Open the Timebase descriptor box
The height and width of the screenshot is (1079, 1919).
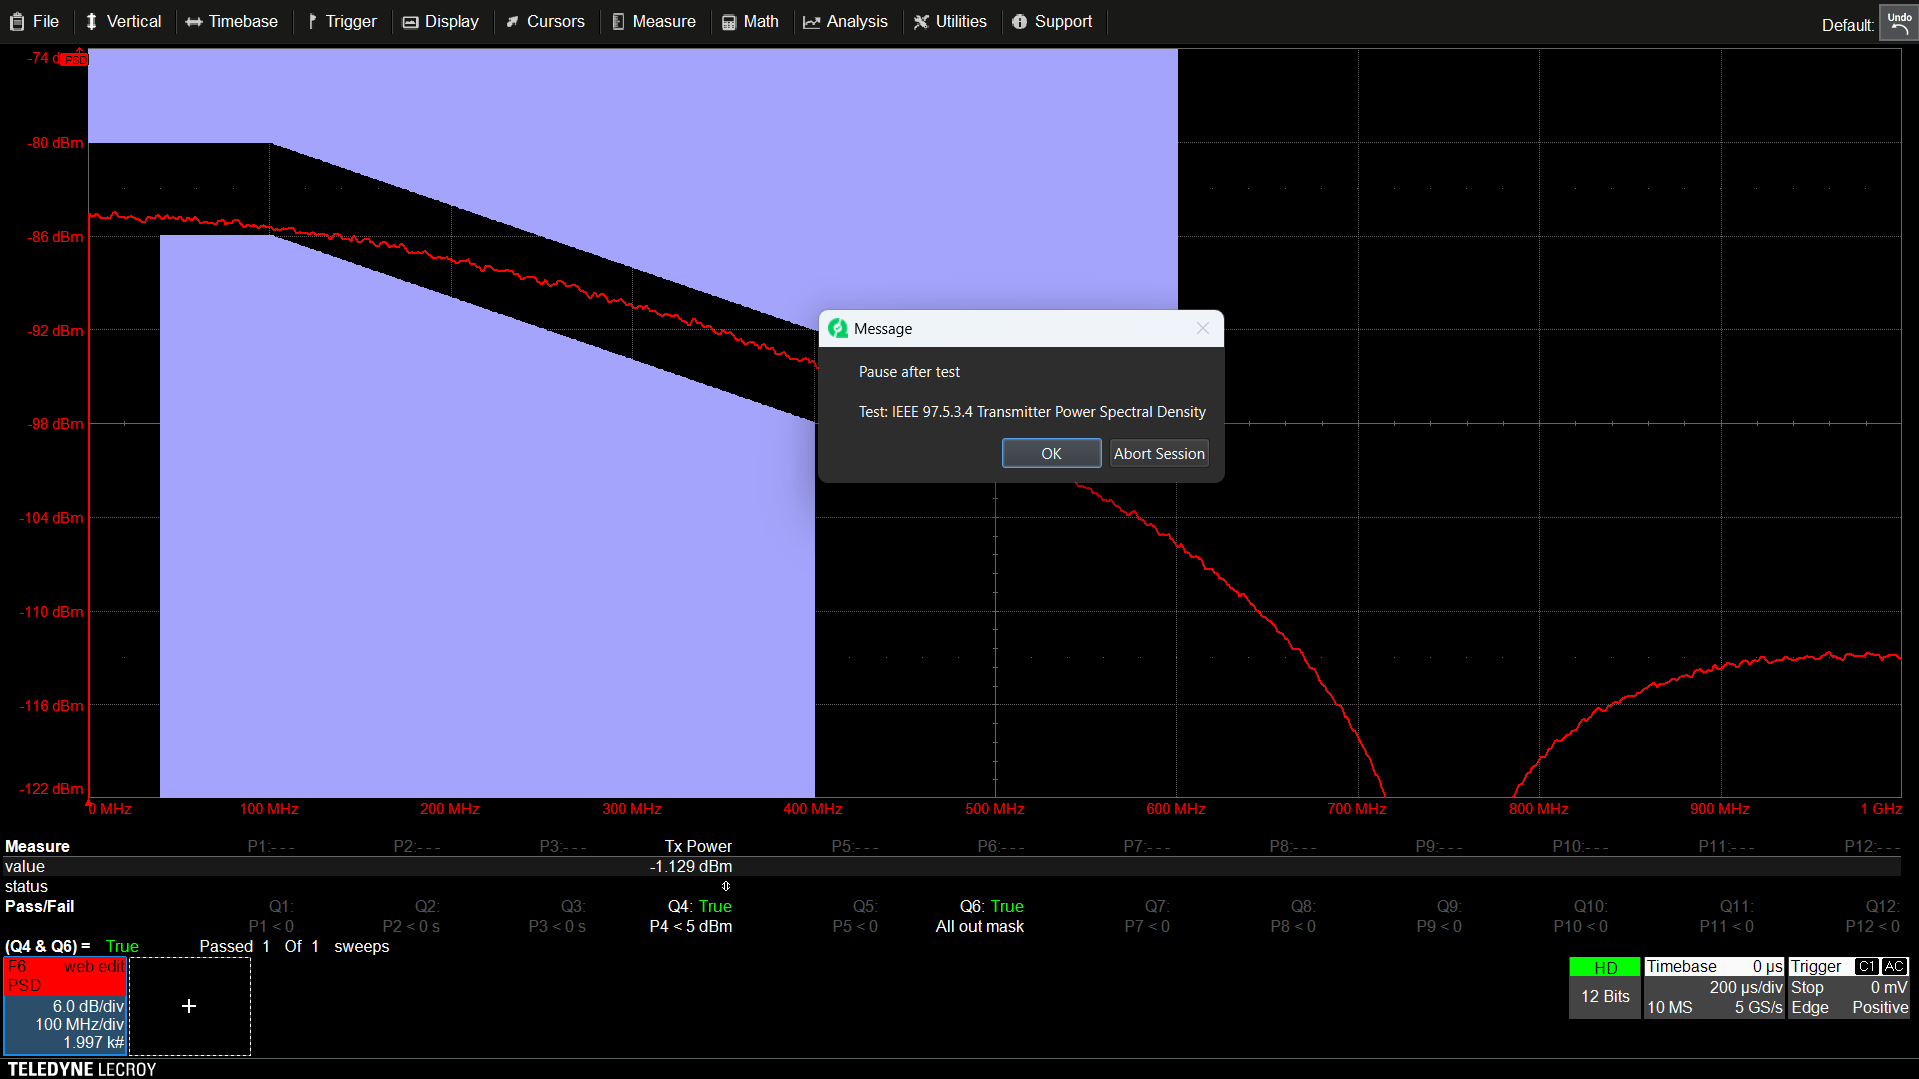(1714, 987)
